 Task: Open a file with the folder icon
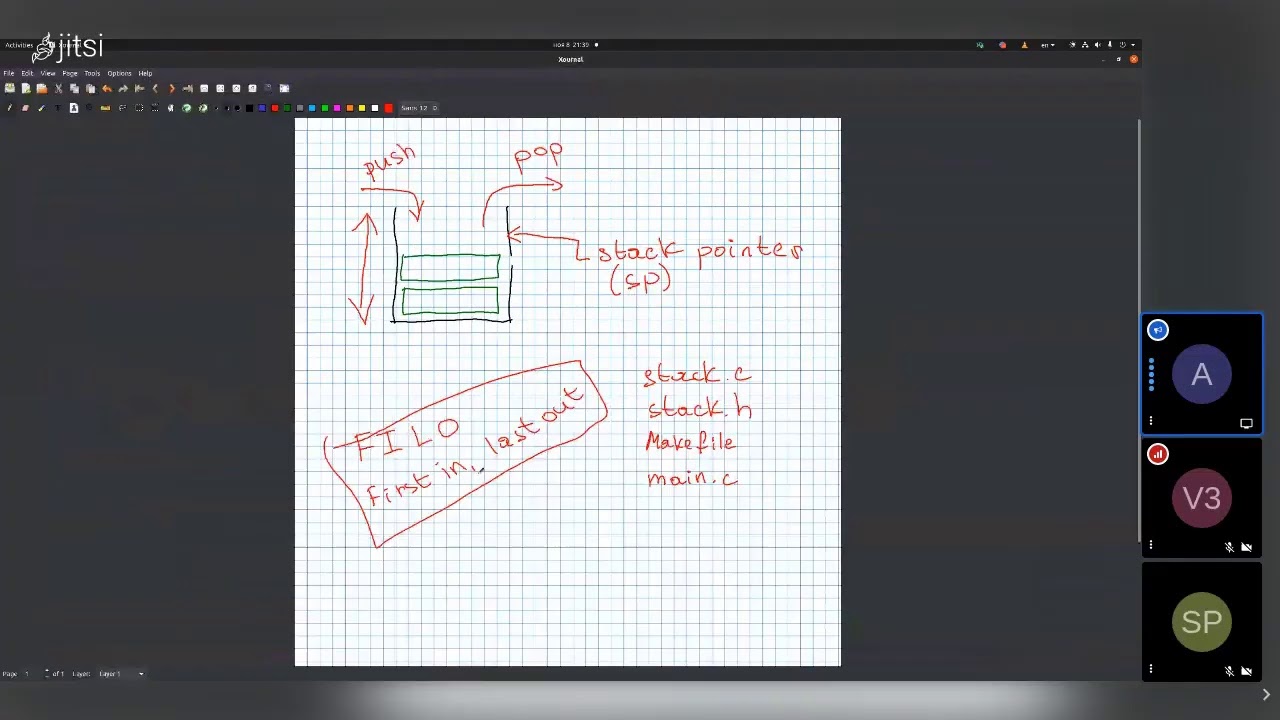tap(42, 88)
